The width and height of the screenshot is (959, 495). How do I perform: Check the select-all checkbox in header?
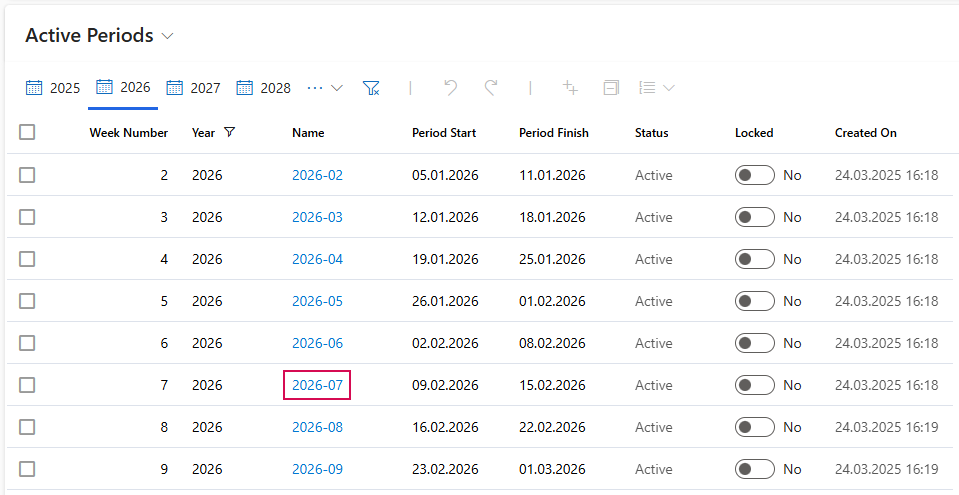click(x=27, y=132)
